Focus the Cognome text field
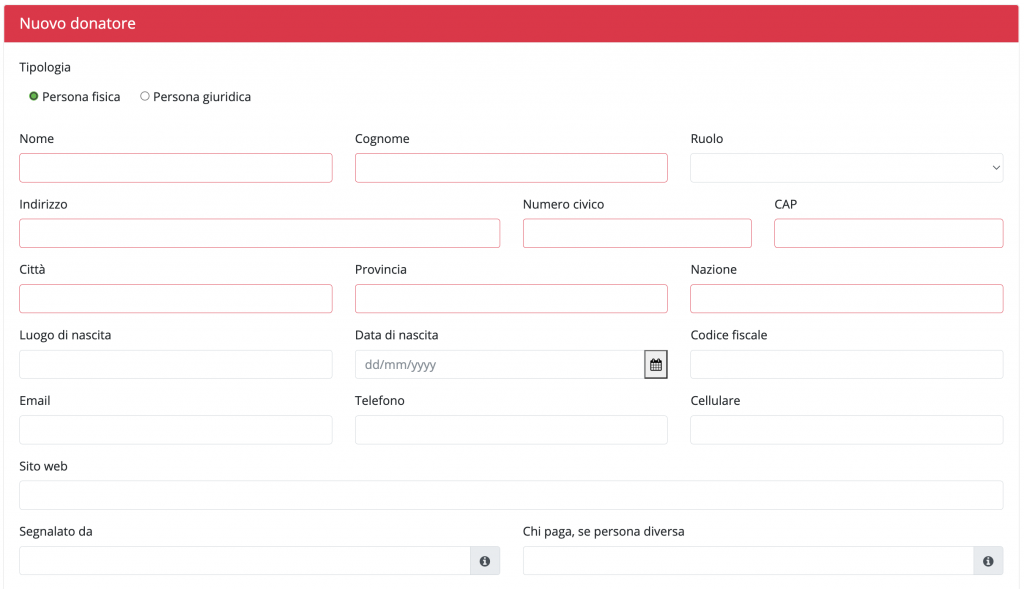The width and height of the screenshot is (1024, 589). click(x=511, y=168)
